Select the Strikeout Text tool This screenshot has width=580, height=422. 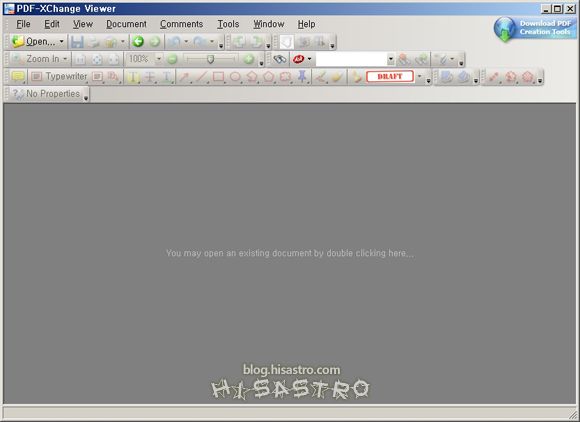(149, 77)
